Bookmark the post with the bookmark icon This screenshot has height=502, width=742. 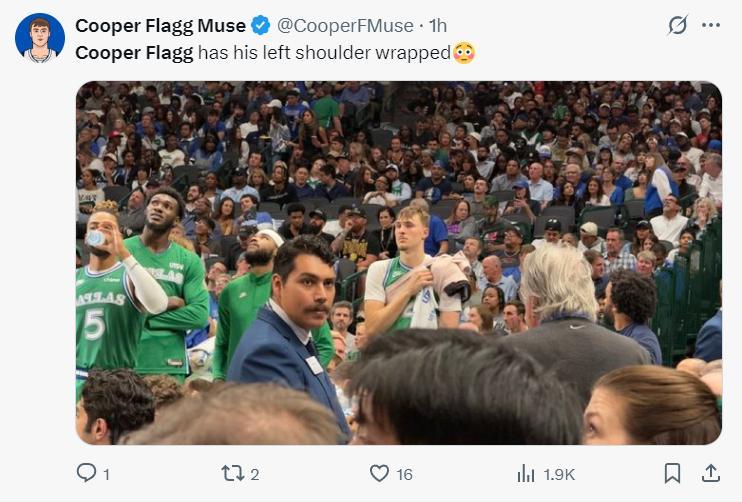[x=673, y=473]
